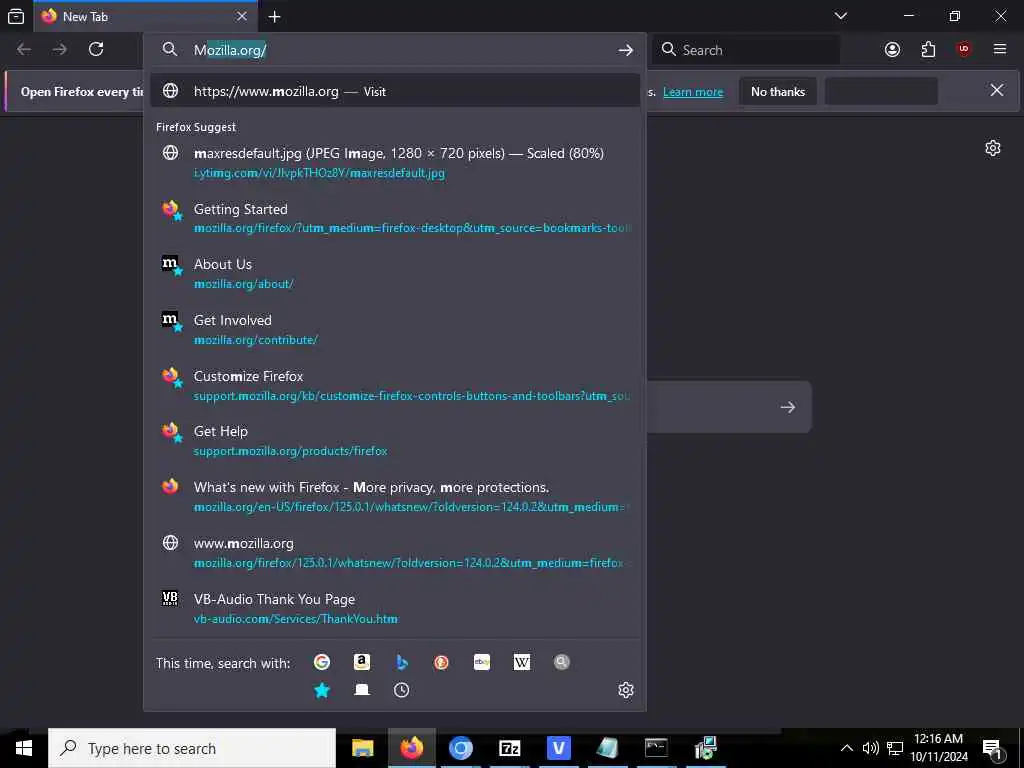The height and width of the screenshot is (768, 1024).
Task: Open the Extensions puzzle icon
Action: pyautogui.click(x=928, y=50)
